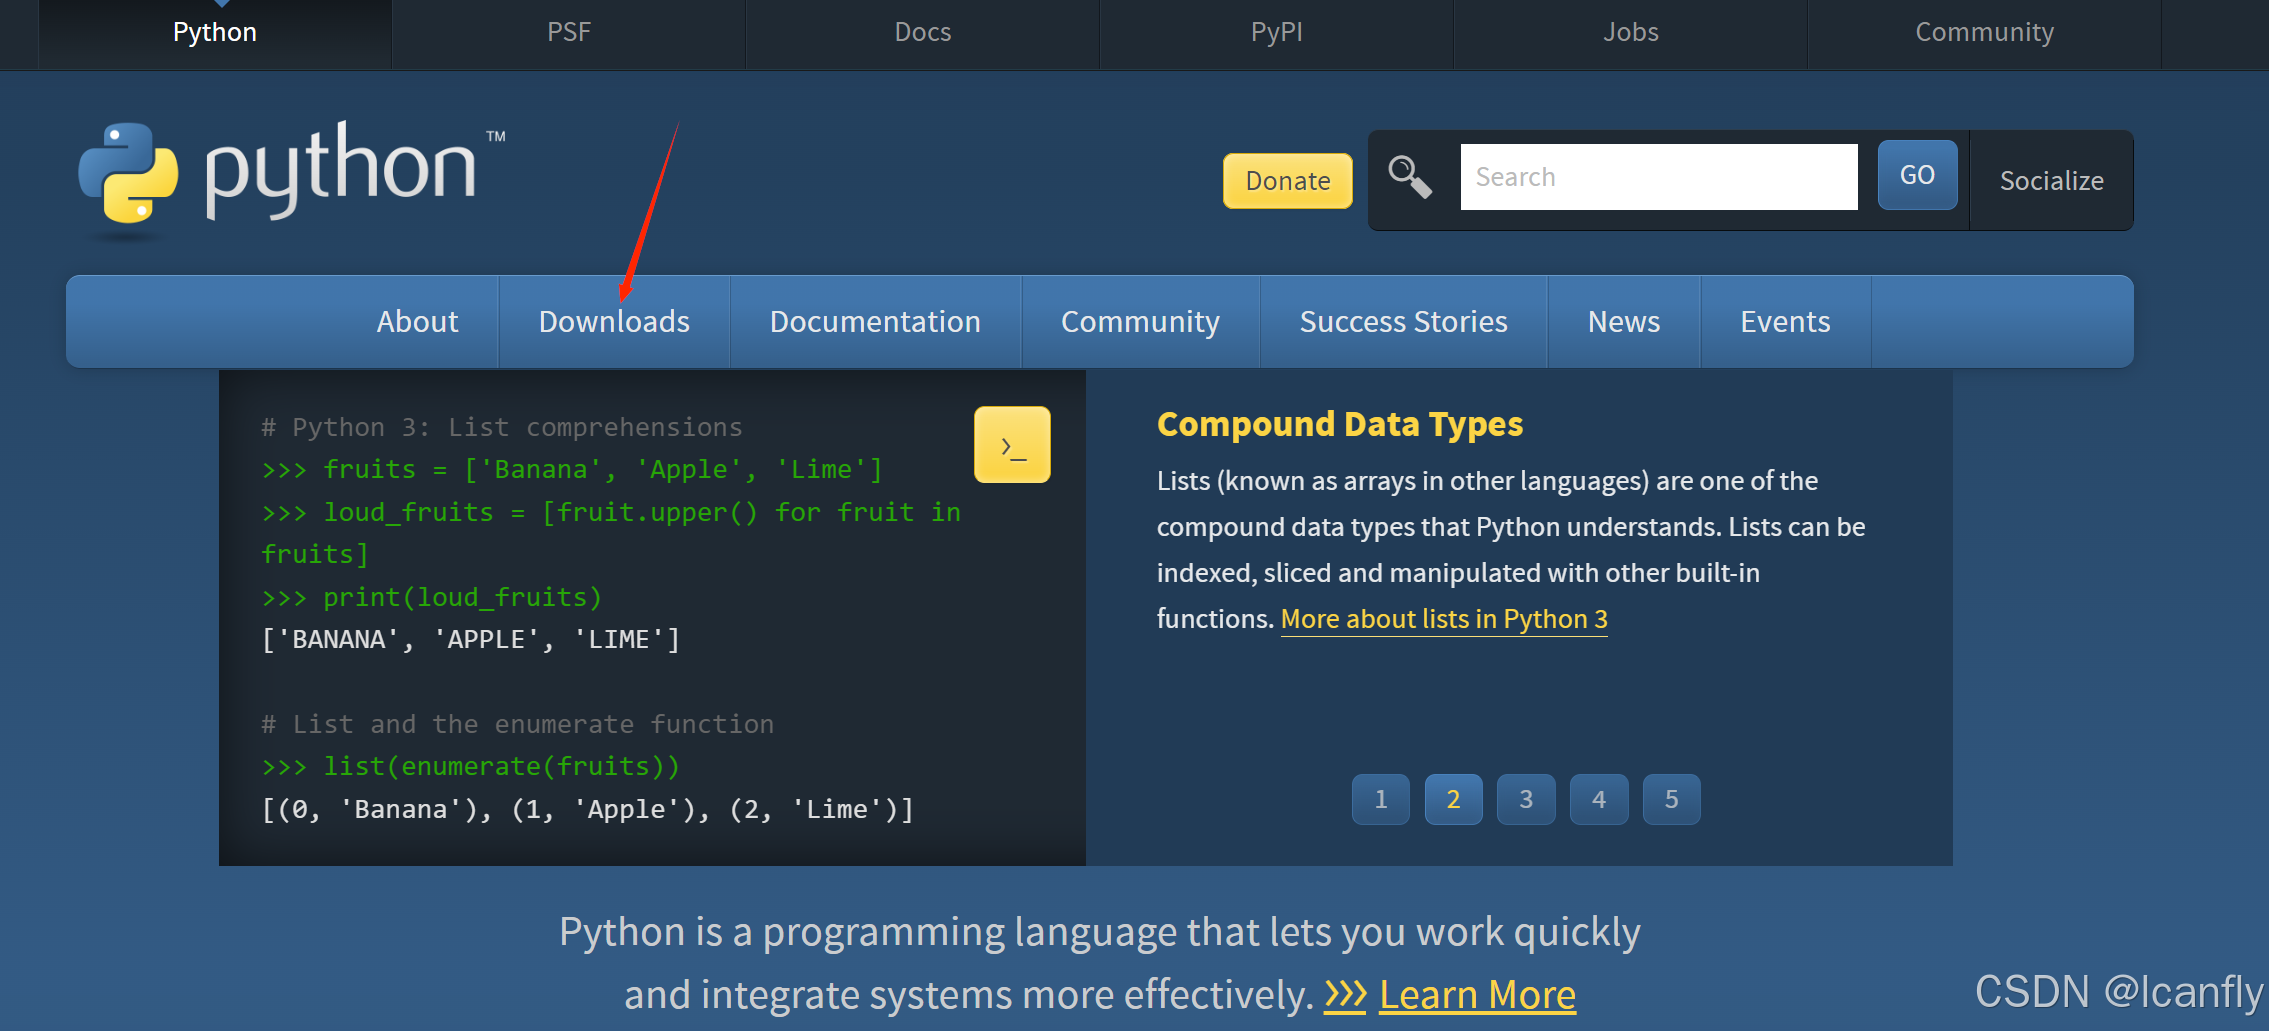The image size is (2269, 1031).
Task: Click the output line ['BANANA', 'APPLE', 'LIME']
Action: coord(471,640)
